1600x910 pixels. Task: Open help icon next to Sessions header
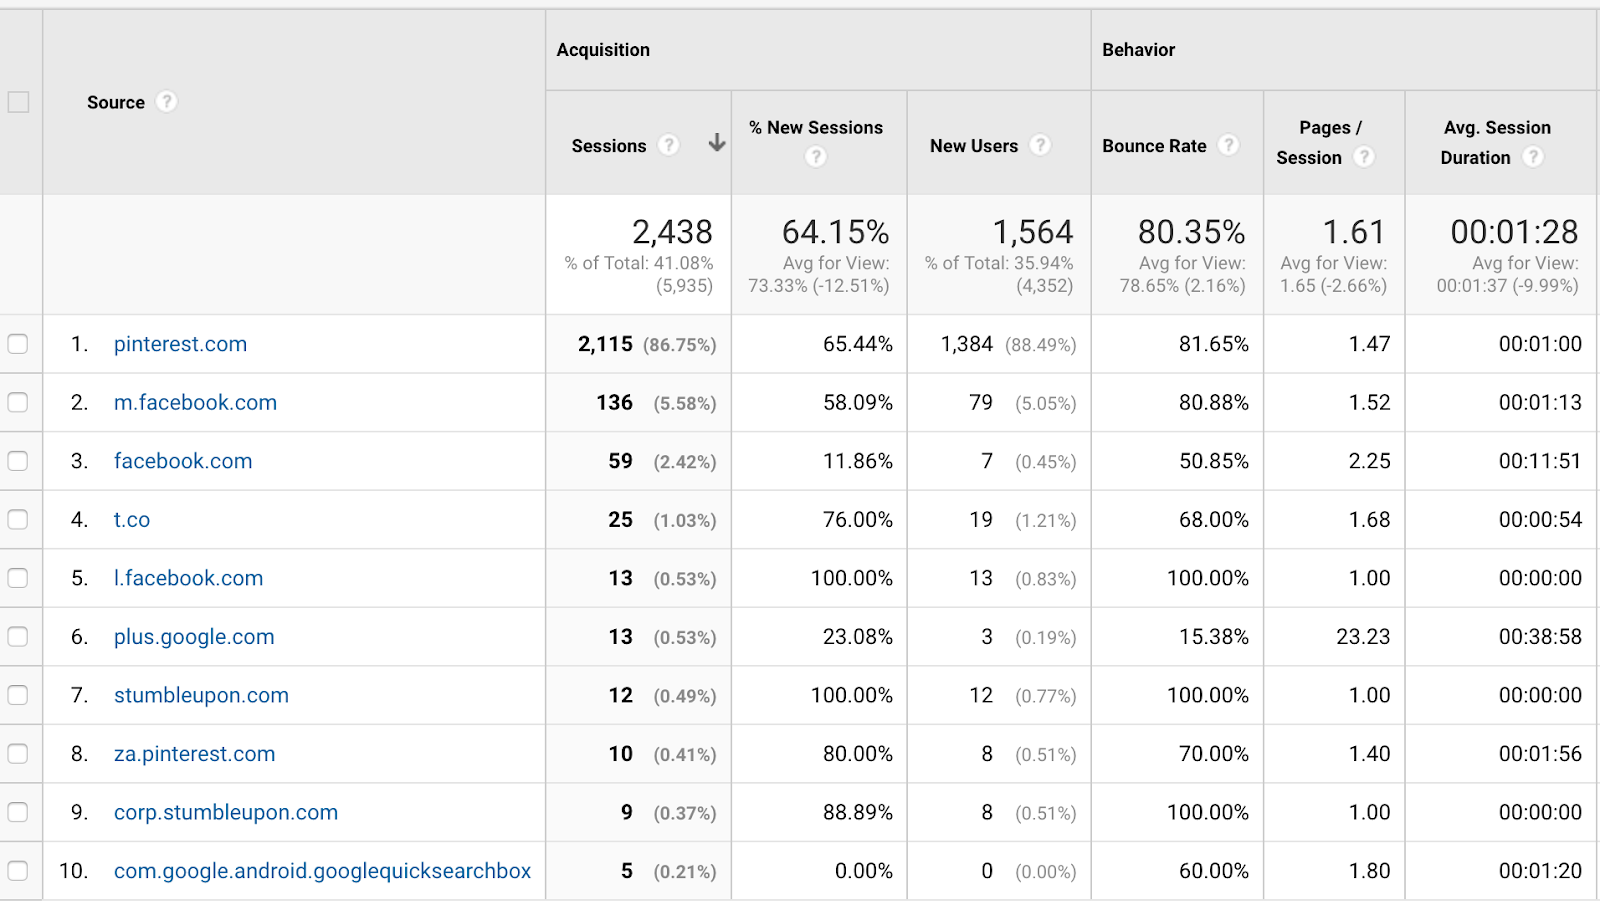tap(669, 145)
